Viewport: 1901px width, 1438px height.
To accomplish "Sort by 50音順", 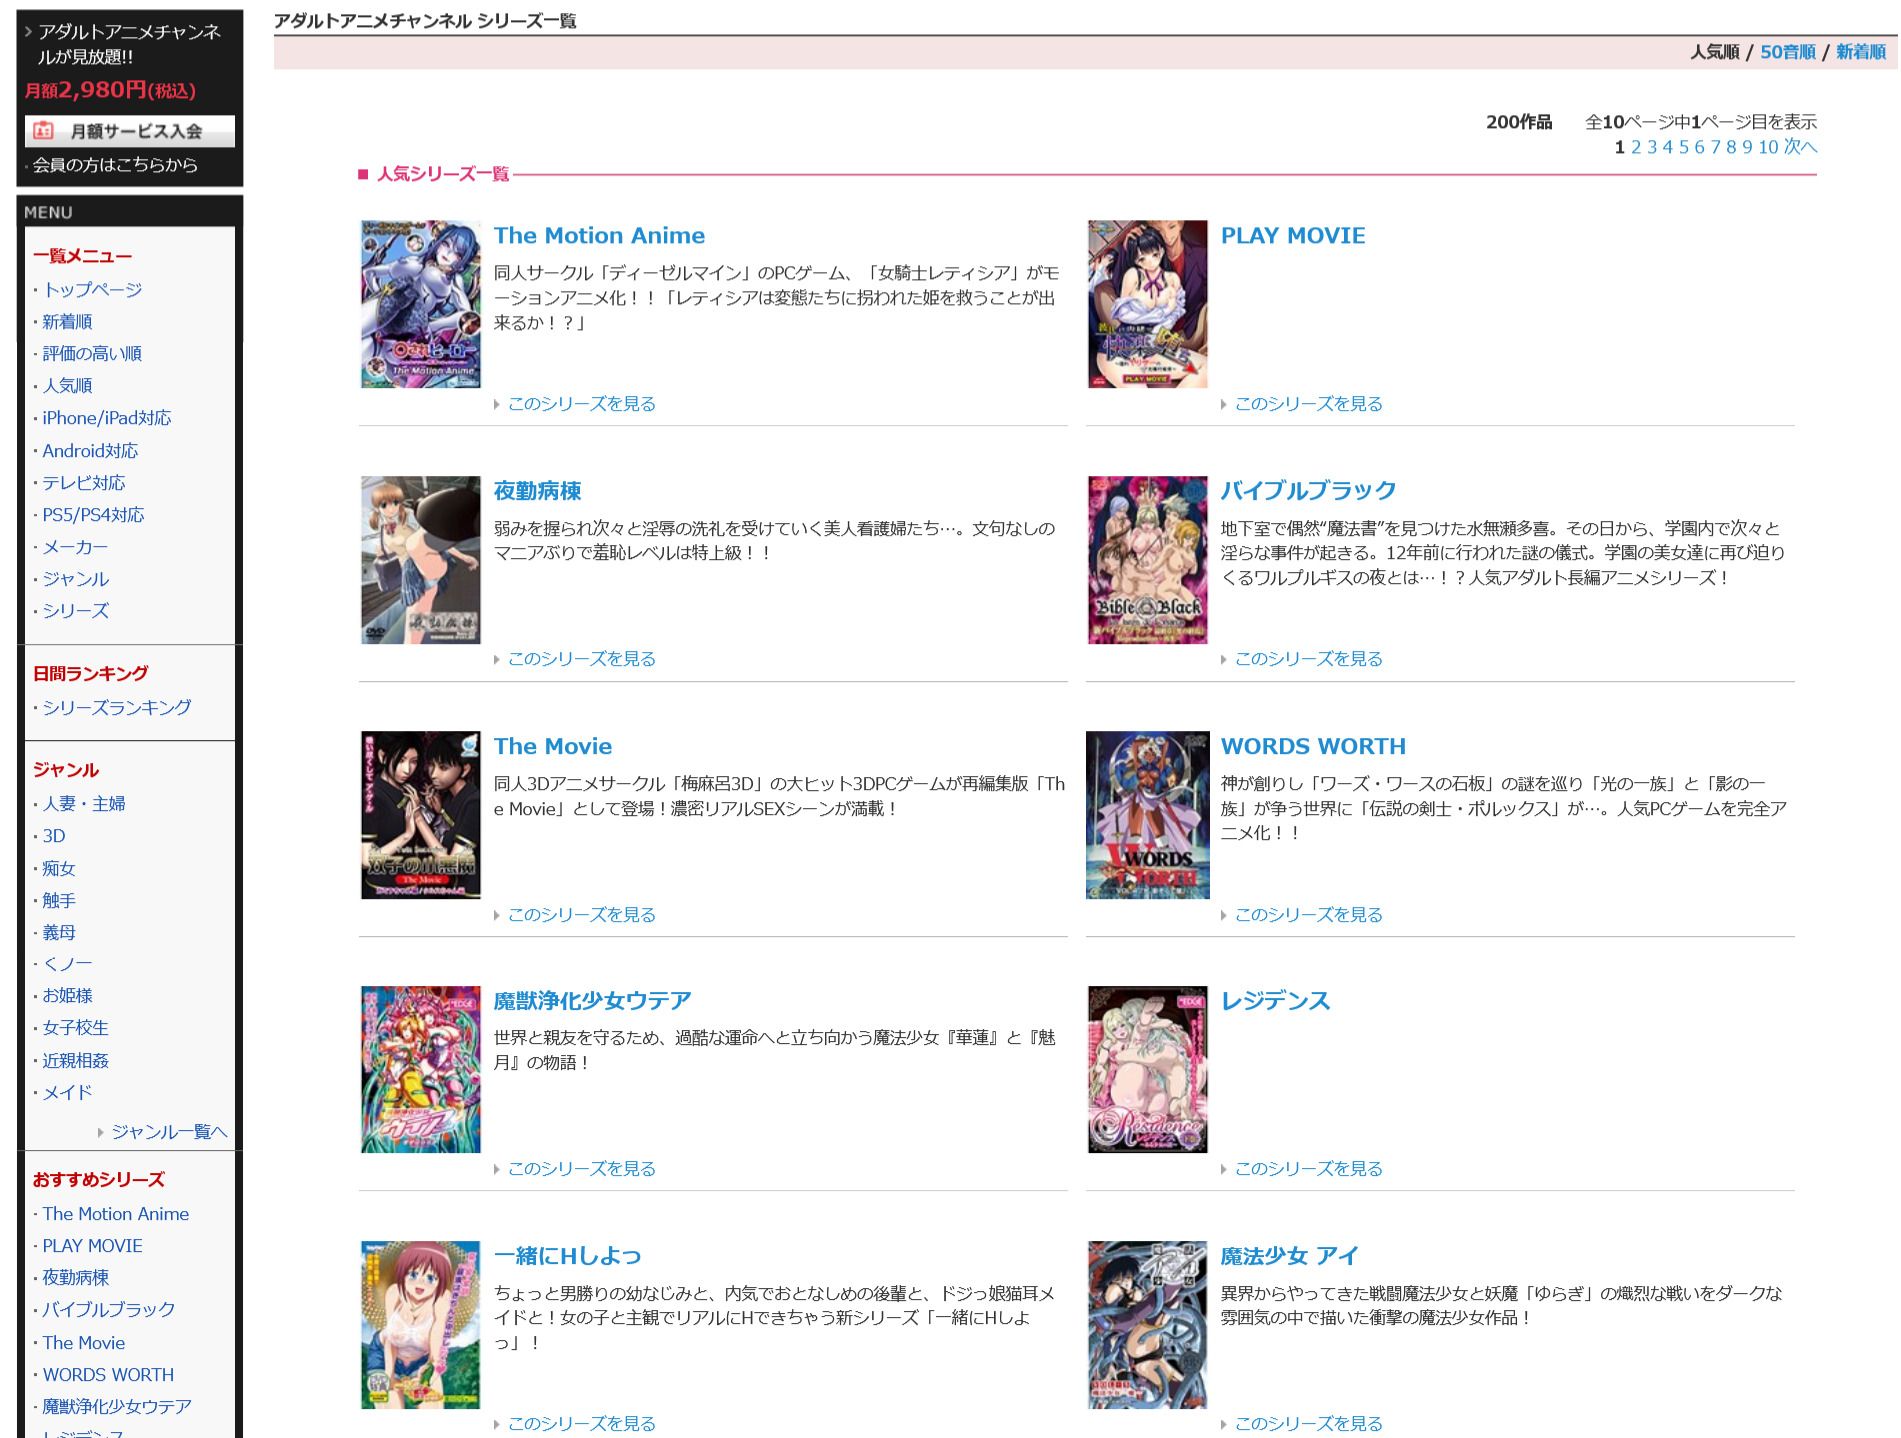I will (x=1788, y=52).
